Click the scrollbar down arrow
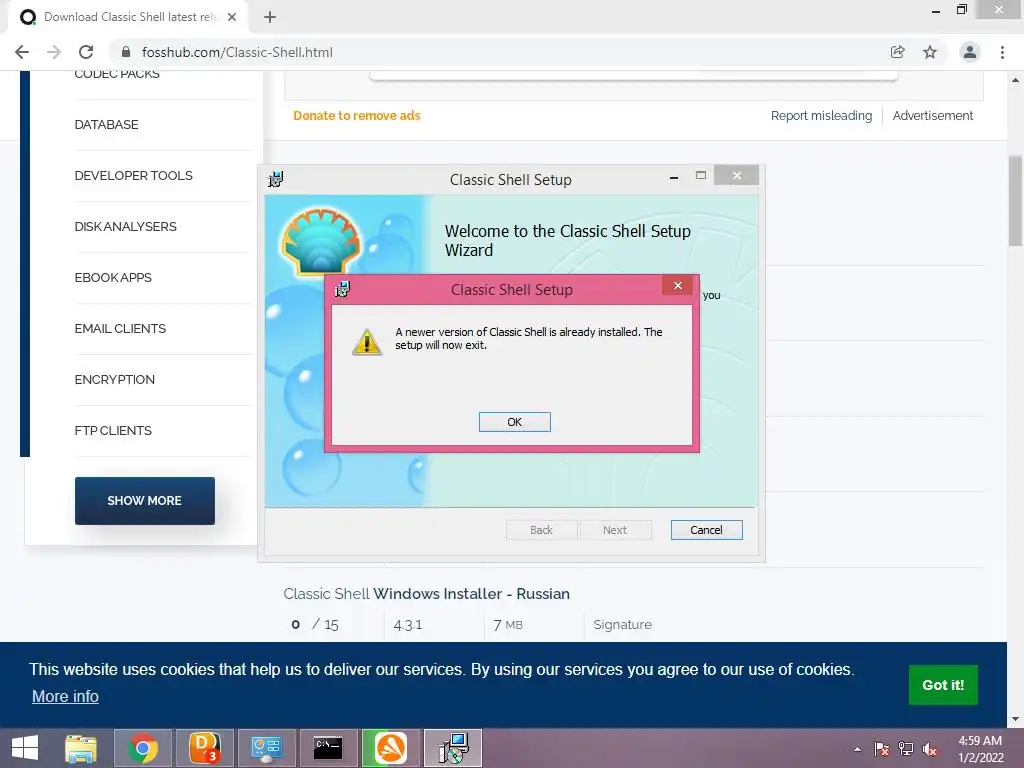The height and width of the screenshot is (768, 1024). coord(1015,719)
